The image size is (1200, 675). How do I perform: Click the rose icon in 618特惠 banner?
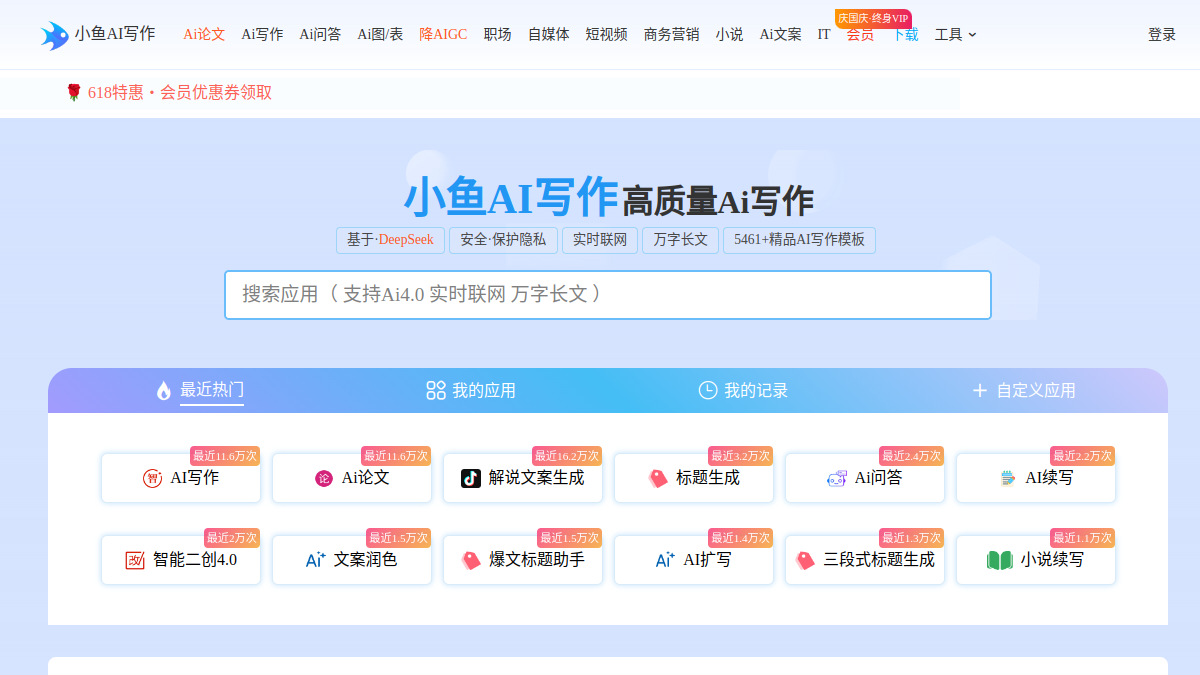pos(73,92)
